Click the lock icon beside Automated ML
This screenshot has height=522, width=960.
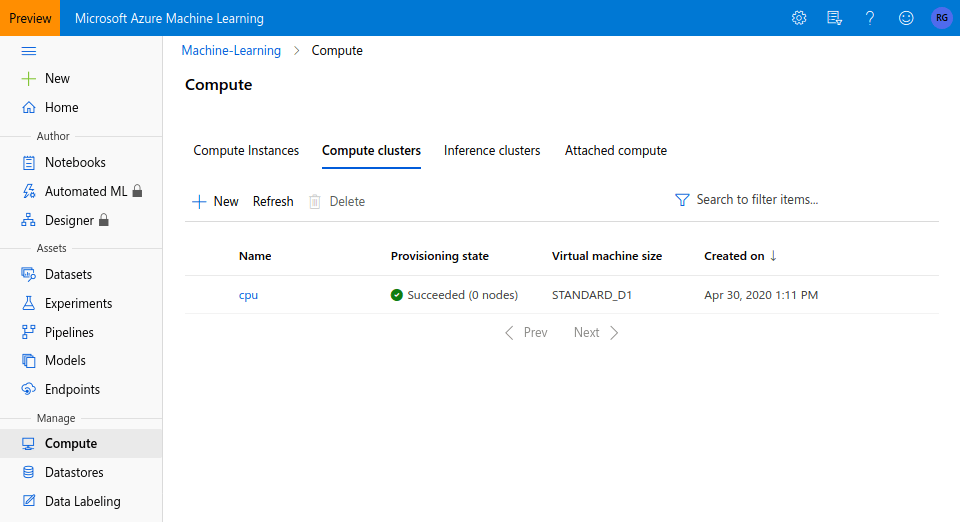click(137, 191)
